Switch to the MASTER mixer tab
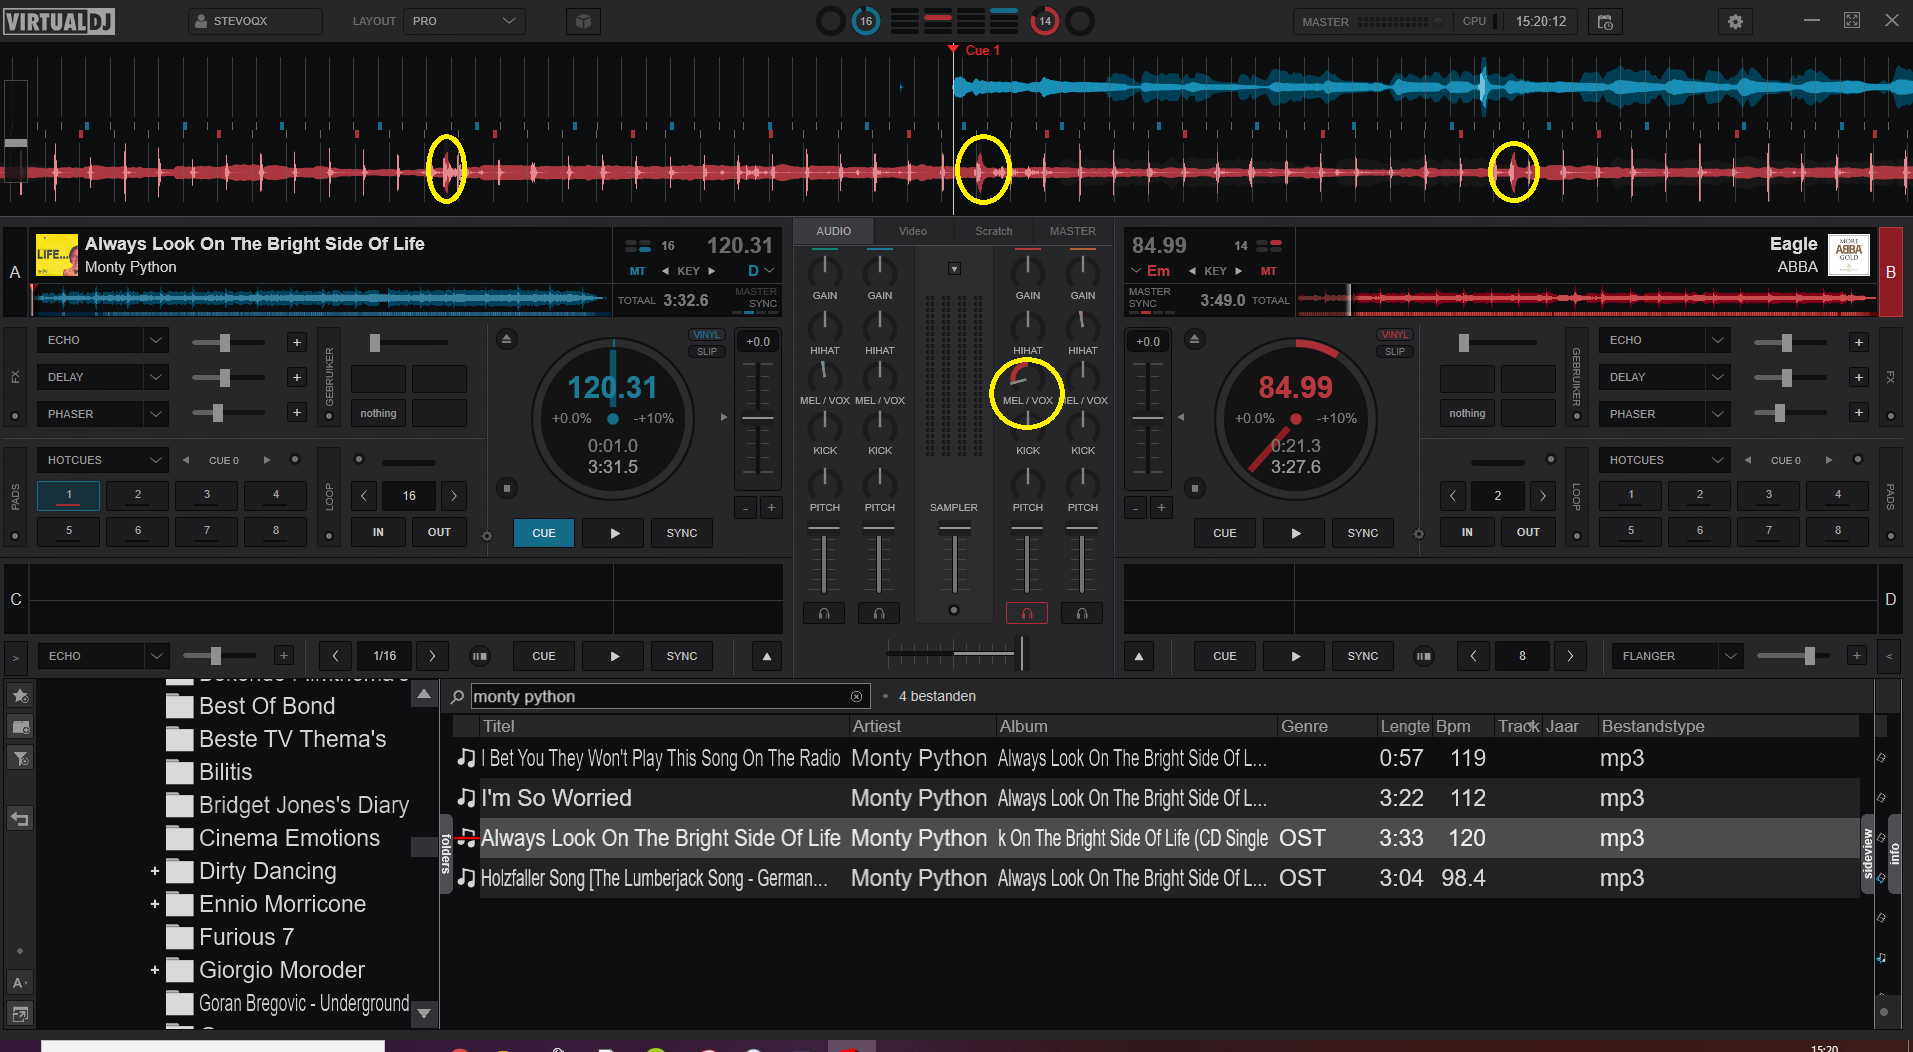Screen dimensions: 1913x1052 pyautogui.click(x=1072, y=231)
